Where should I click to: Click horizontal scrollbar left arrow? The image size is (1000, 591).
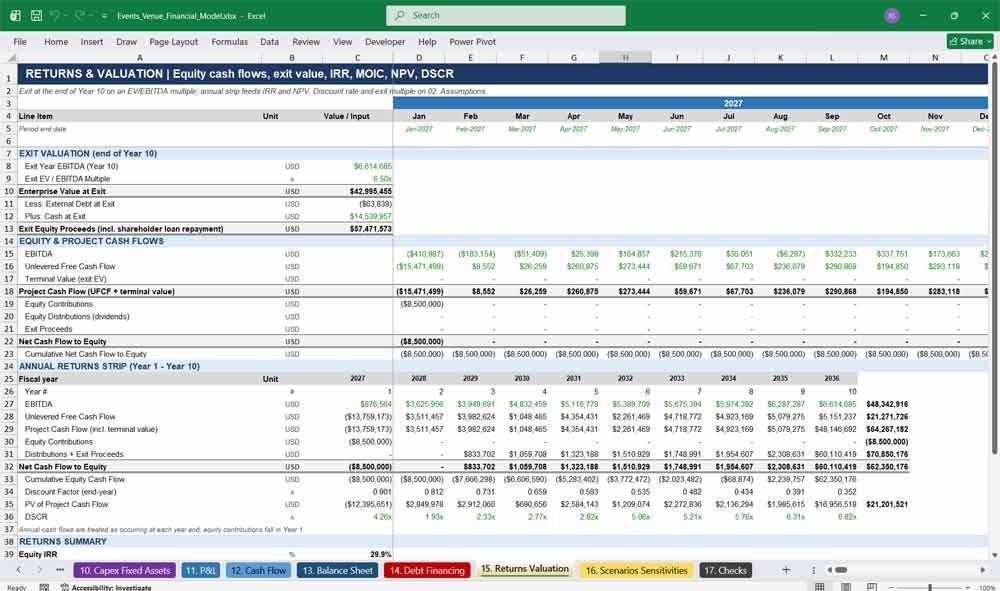point(829,570)
